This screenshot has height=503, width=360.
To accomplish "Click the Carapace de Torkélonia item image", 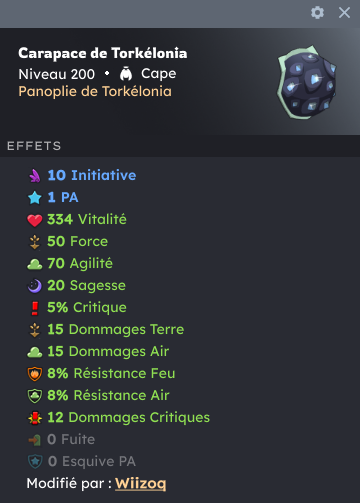I will 307,82.
